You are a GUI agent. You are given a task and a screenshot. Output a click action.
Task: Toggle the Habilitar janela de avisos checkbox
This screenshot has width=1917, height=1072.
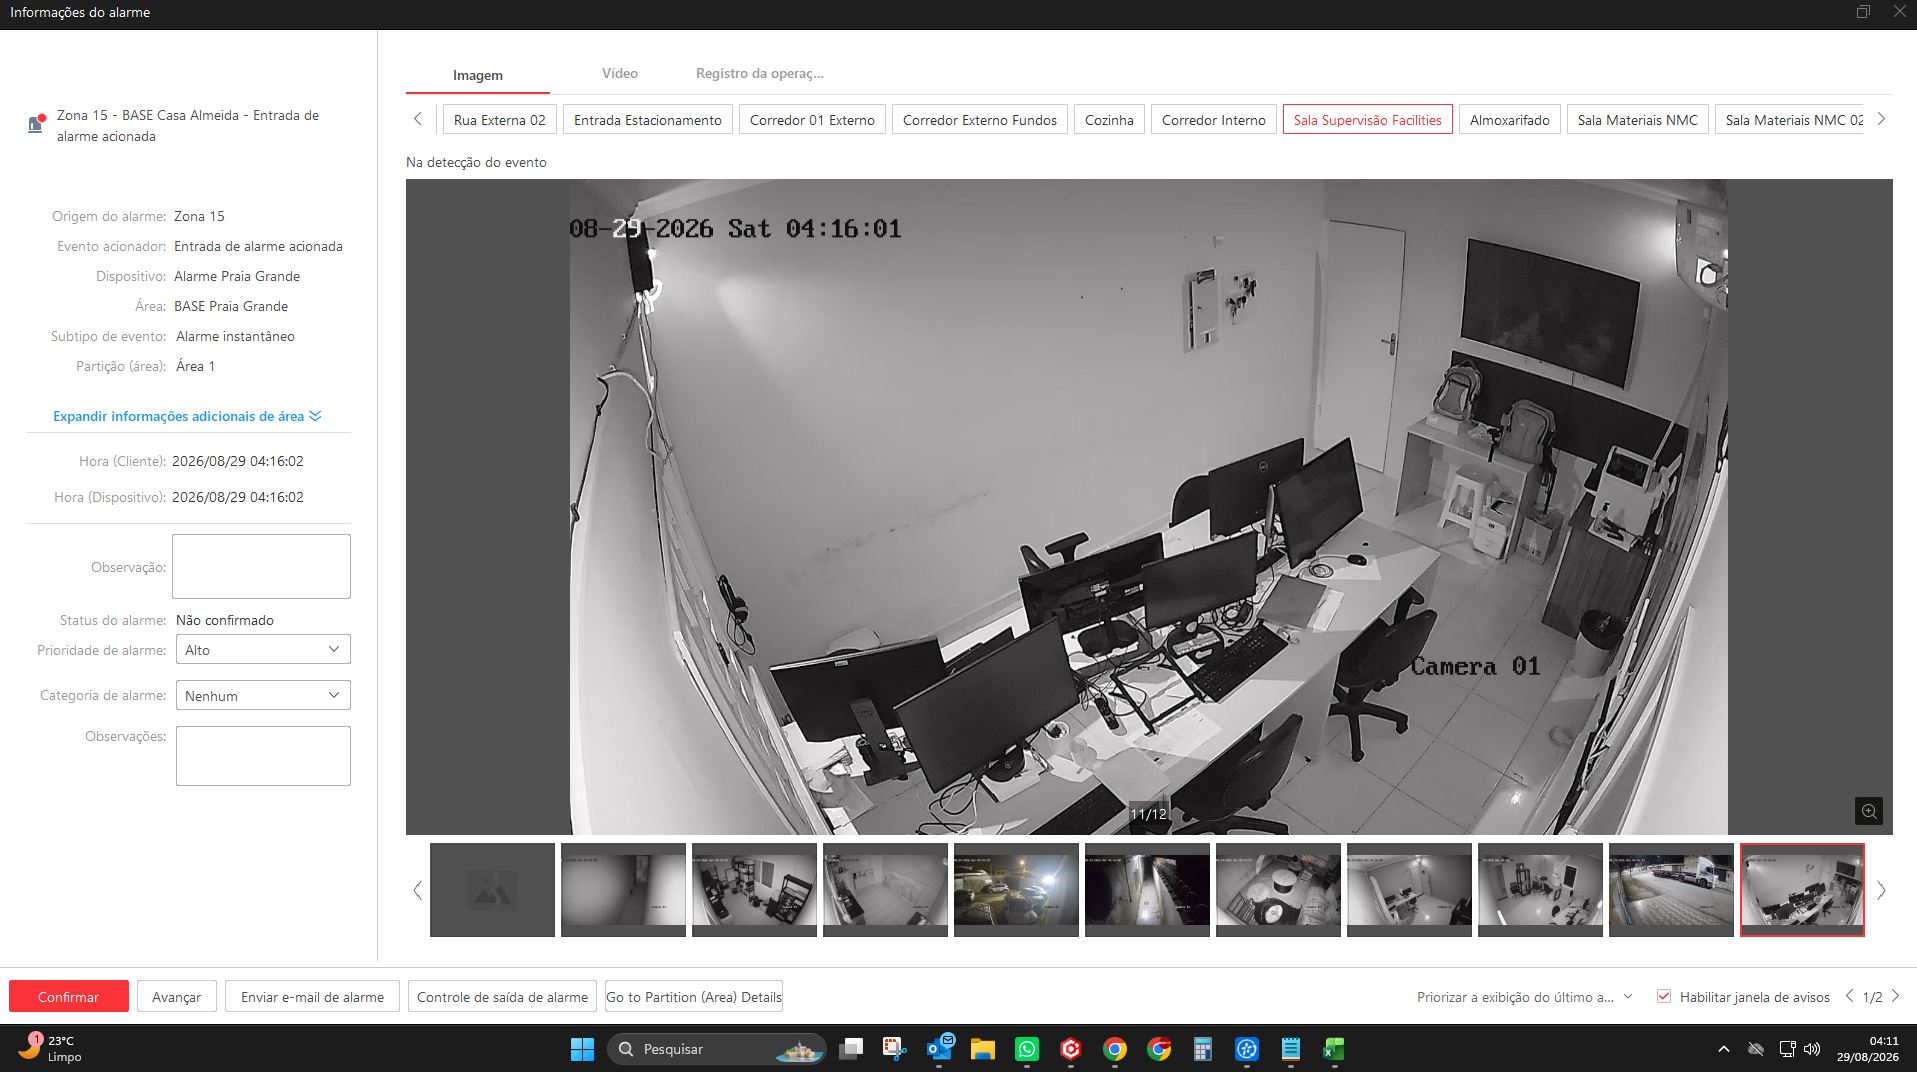1664,997
